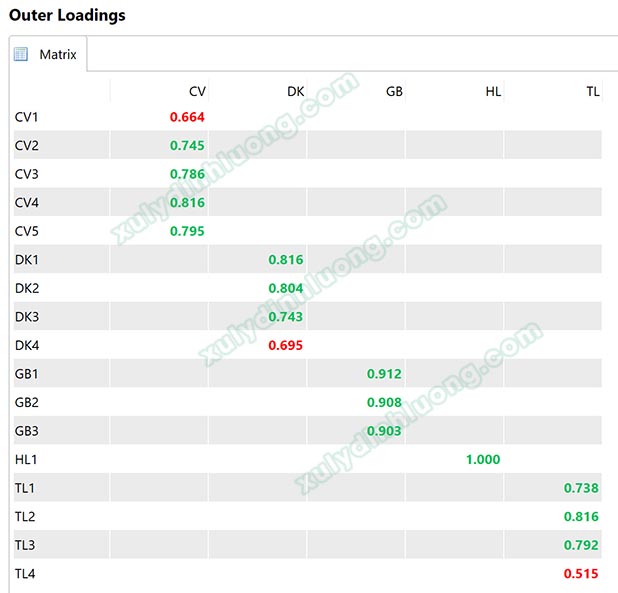The width and height of the screenshot is (618, 593).
Task: Select the DK4 row label
Action: click(x=27, y=345)
